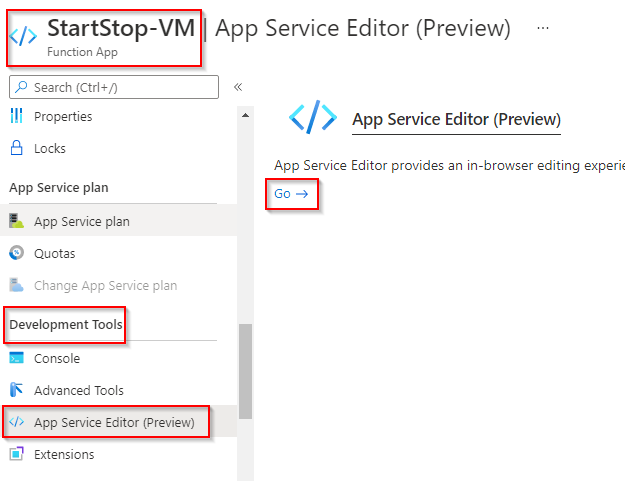The image size is (625, 481).
Task: Select App Service Editor (Preview) in sidebar
Action: click(x=114, y=422)
